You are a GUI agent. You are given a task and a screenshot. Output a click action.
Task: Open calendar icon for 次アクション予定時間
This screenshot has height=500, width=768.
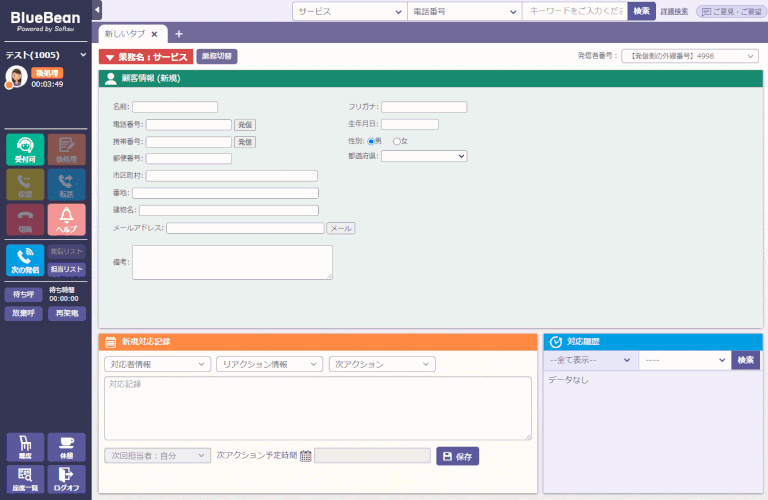(306, 456)
